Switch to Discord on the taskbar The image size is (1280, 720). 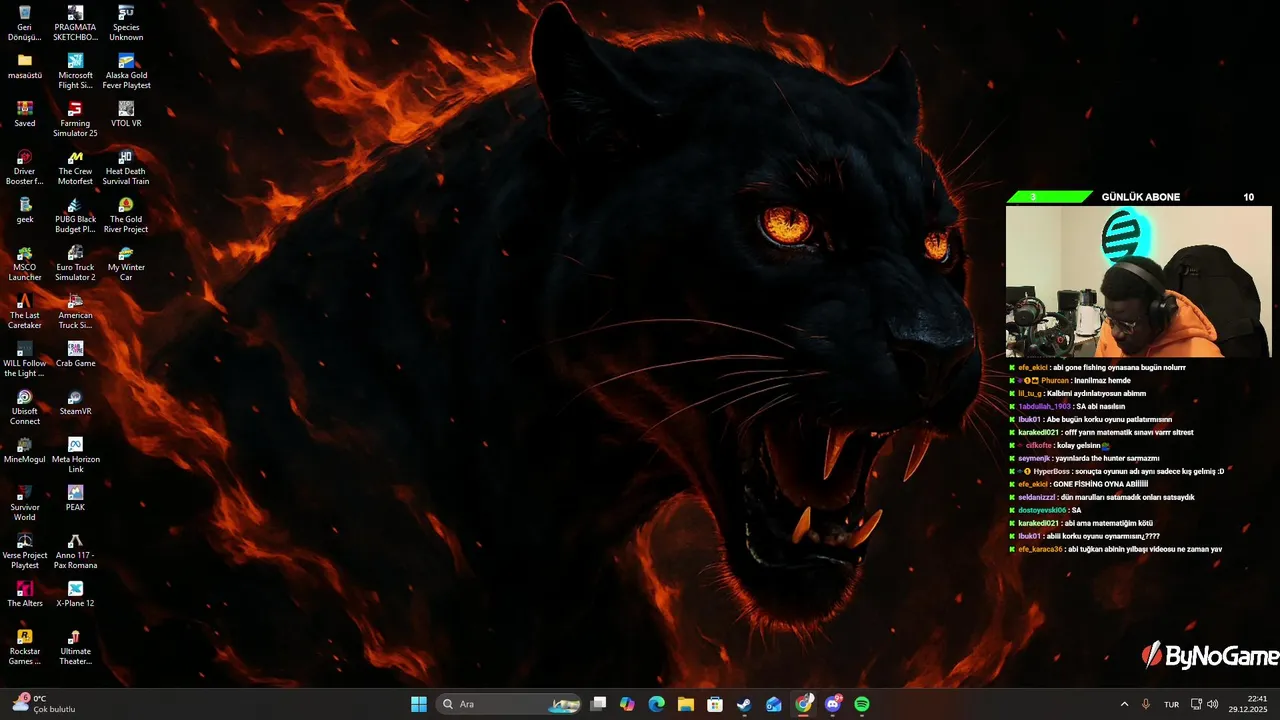pos(833,704)
